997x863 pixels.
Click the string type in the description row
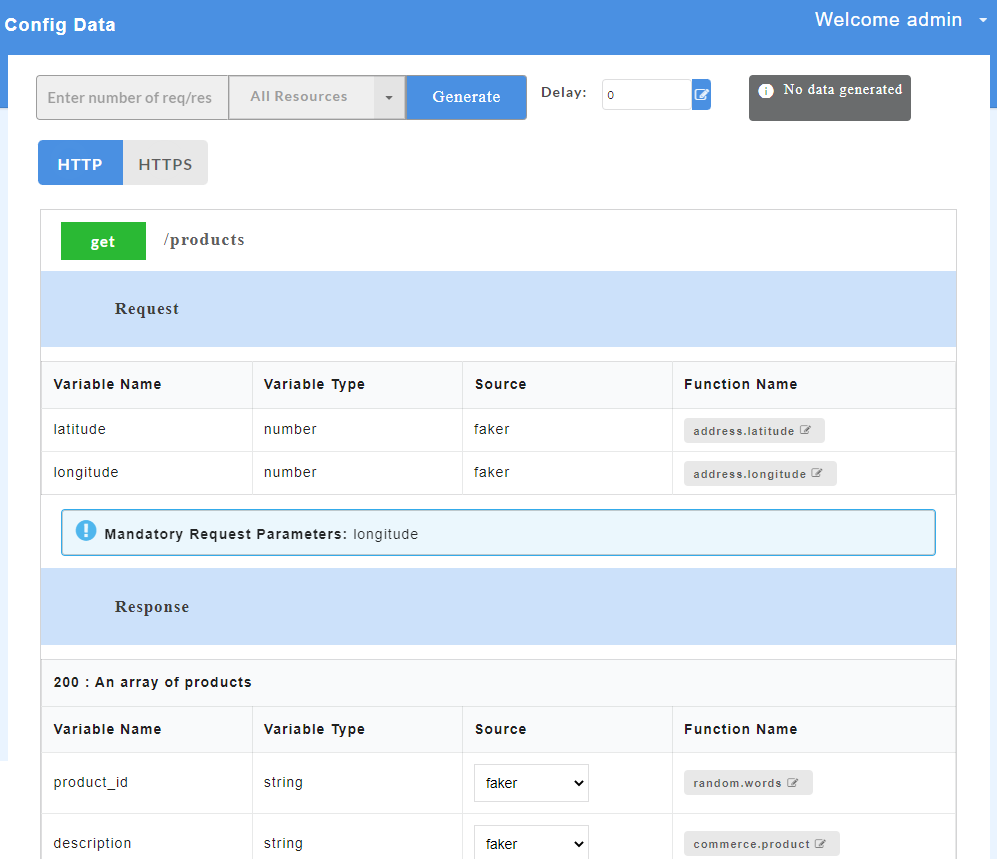coord(284,844)
